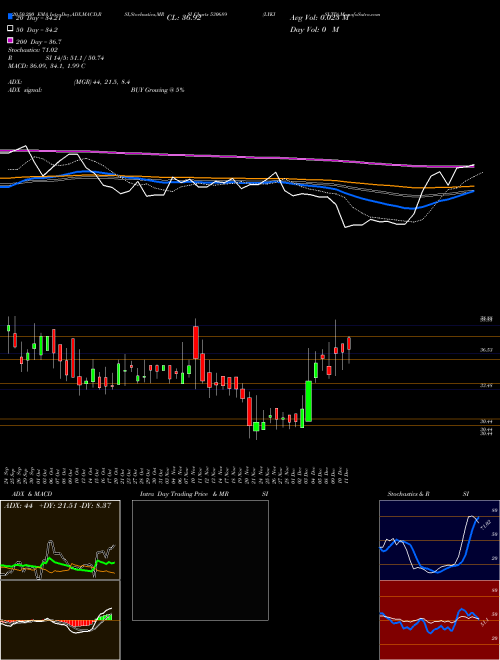Click the MACD histogram panel
The height and width of the screenshot is (660, 500).
60,620
